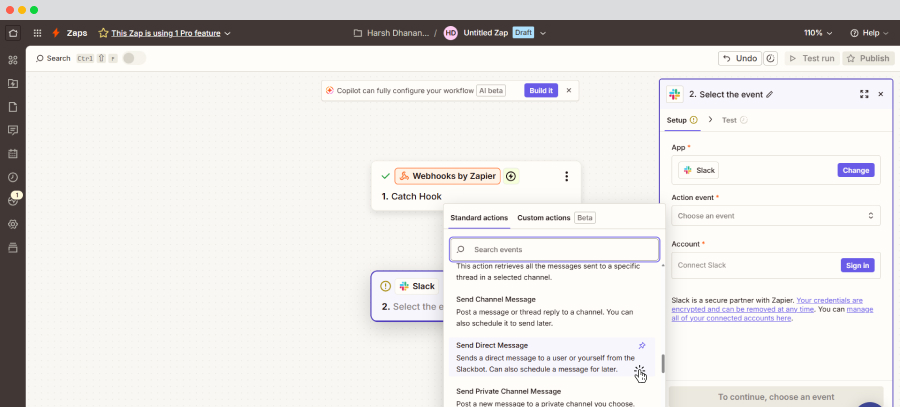Switch to the Custom actions tab
This screenshot has width=900, height=407.
click(543, 217)
